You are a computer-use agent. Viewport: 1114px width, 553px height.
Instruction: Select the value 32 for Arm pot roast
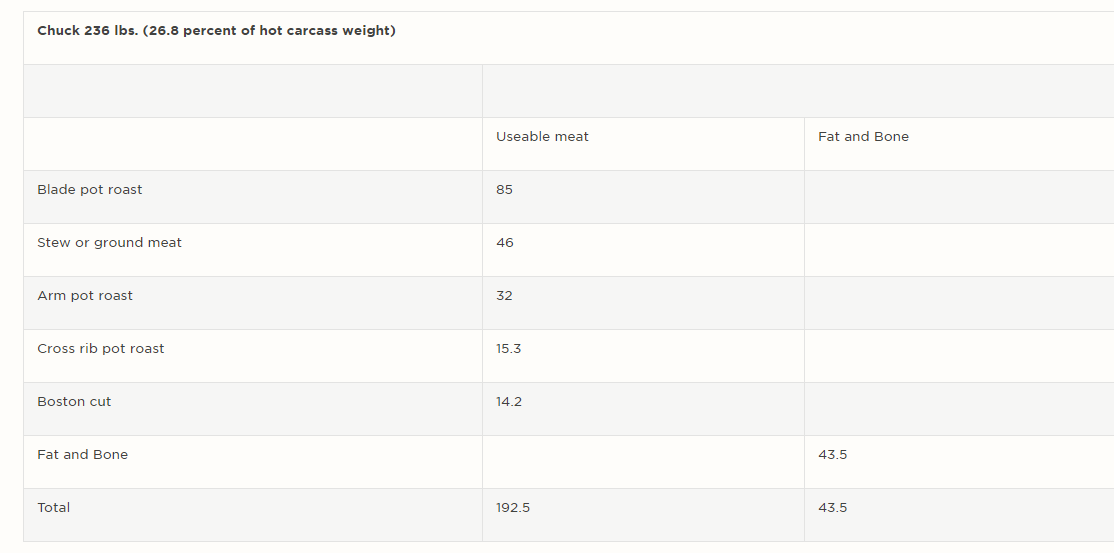coord(504,296)
